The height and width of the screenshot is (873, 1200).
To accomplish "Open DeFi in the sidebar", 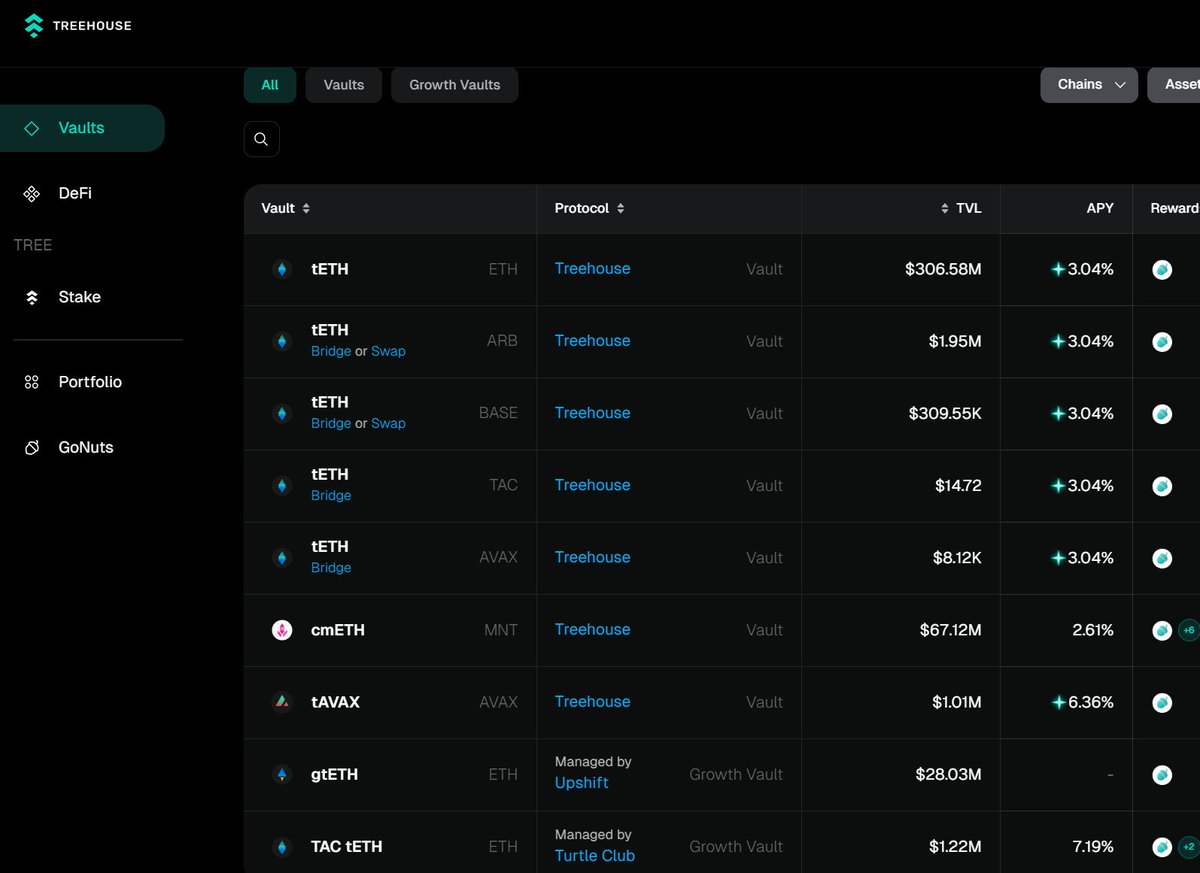I will [x=75, y=193].
